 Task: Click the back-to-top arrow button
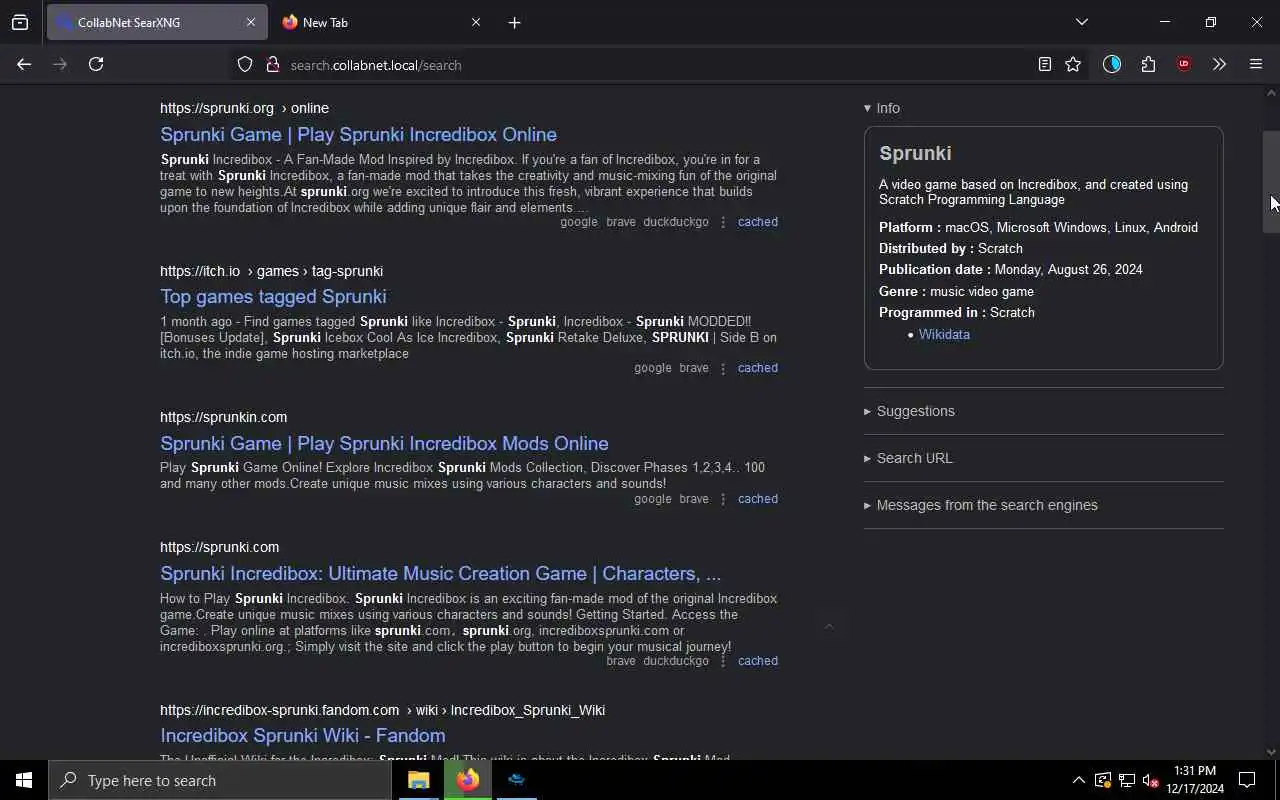tap(828, 626)
